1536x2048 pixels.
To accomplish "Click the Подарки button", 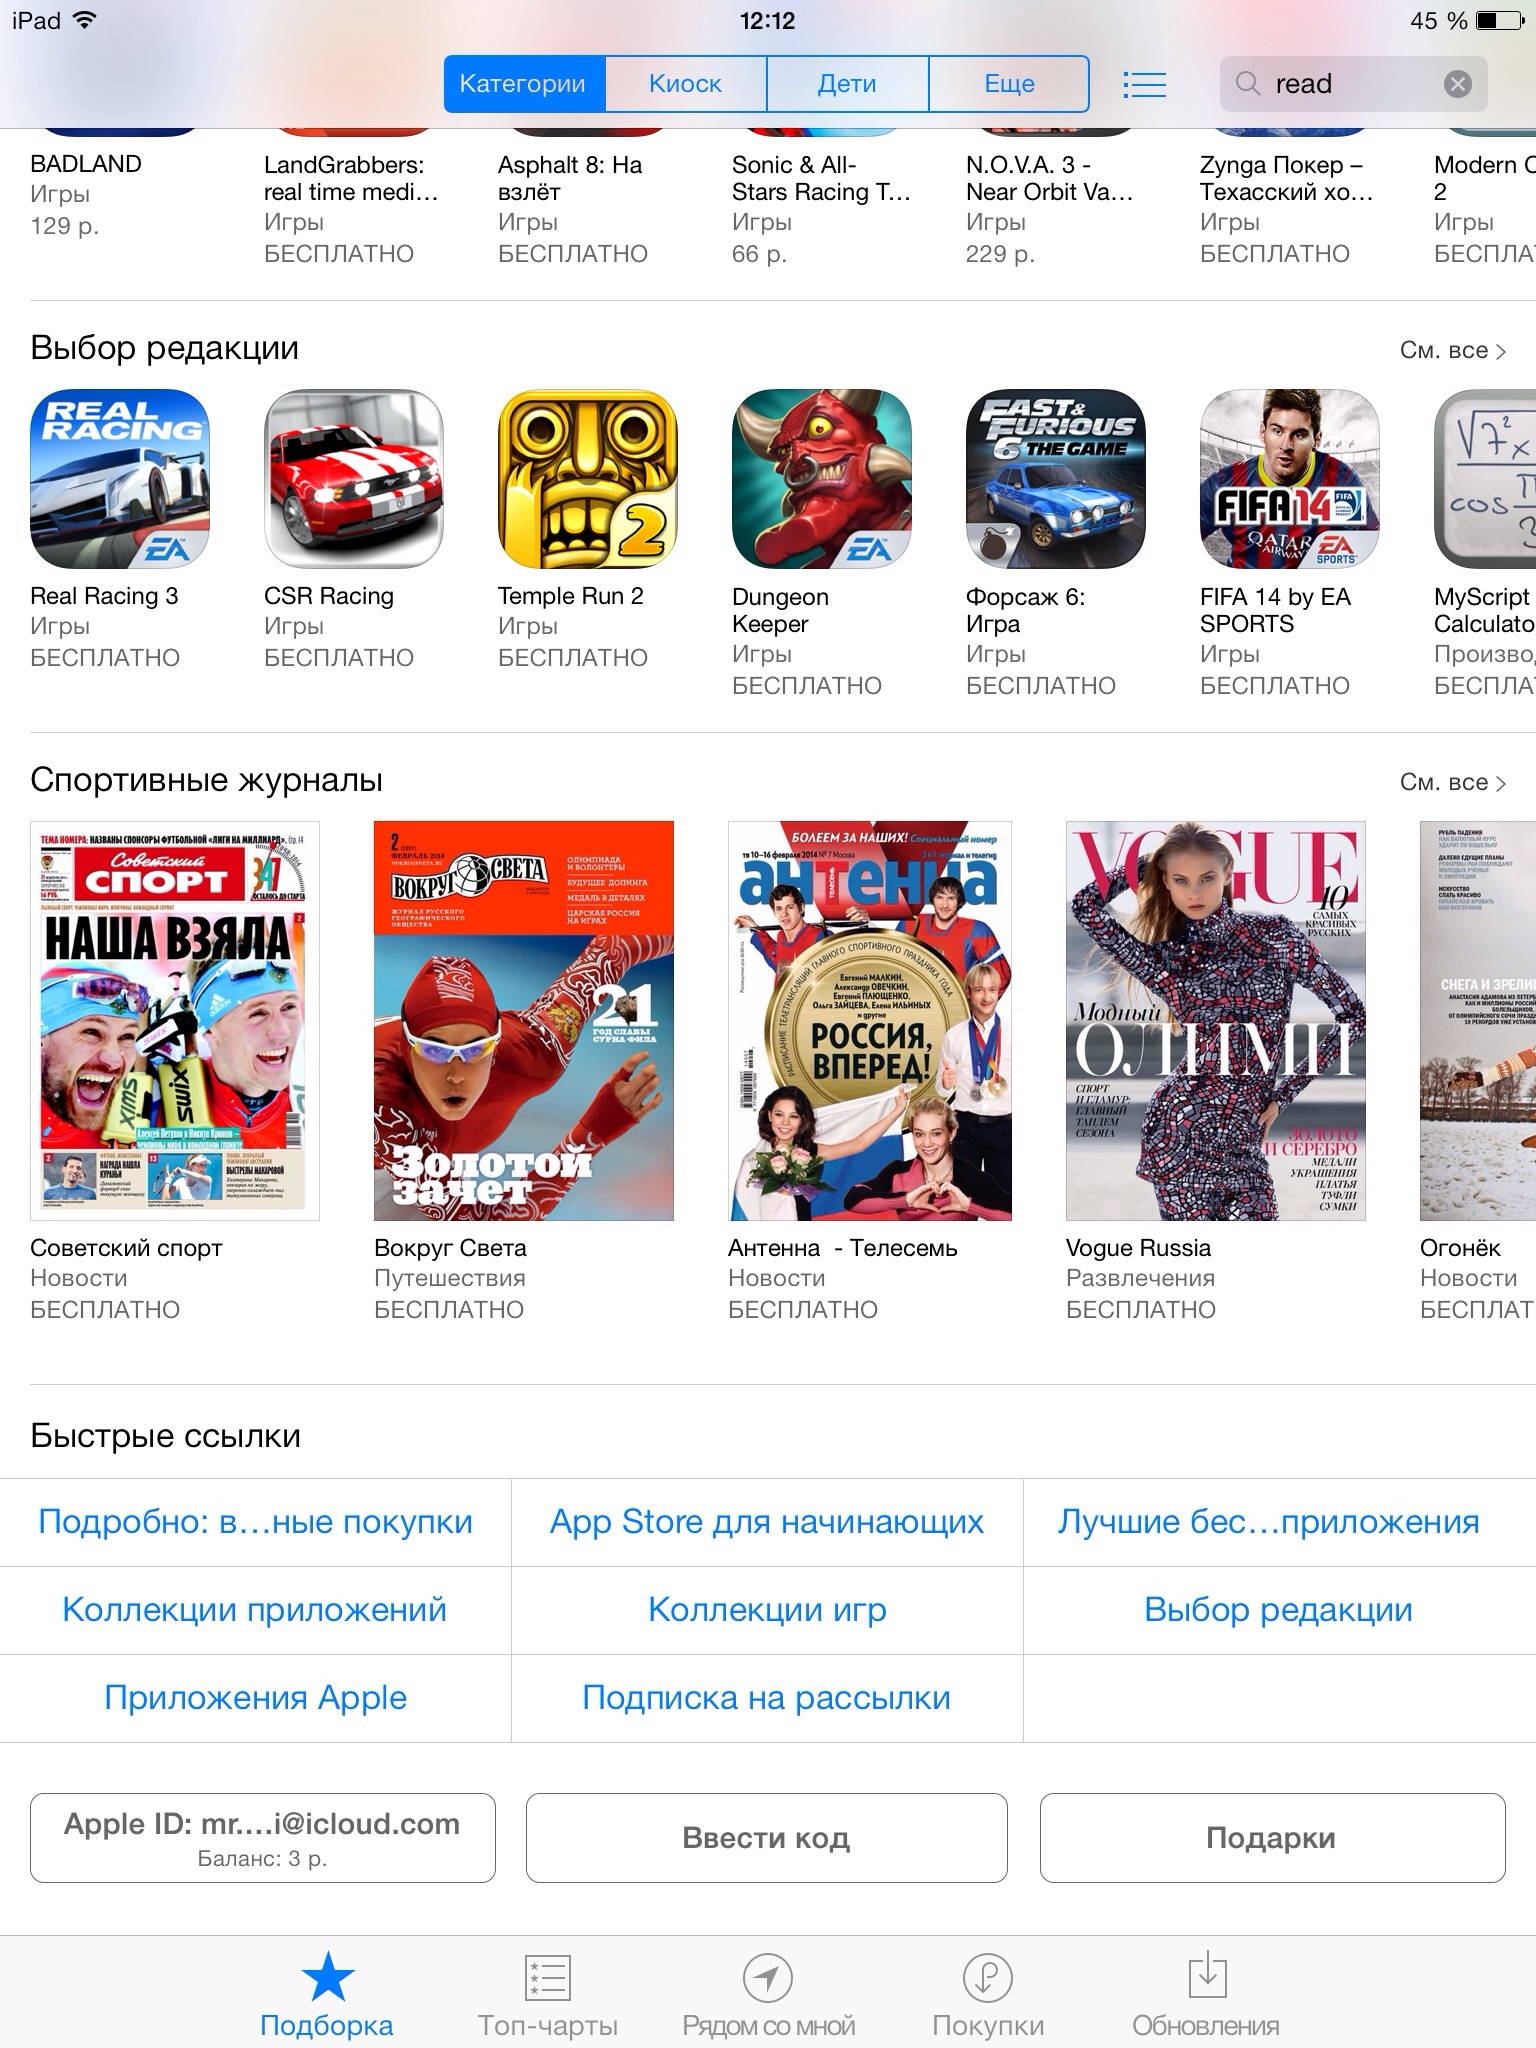I will 1272,1838.
